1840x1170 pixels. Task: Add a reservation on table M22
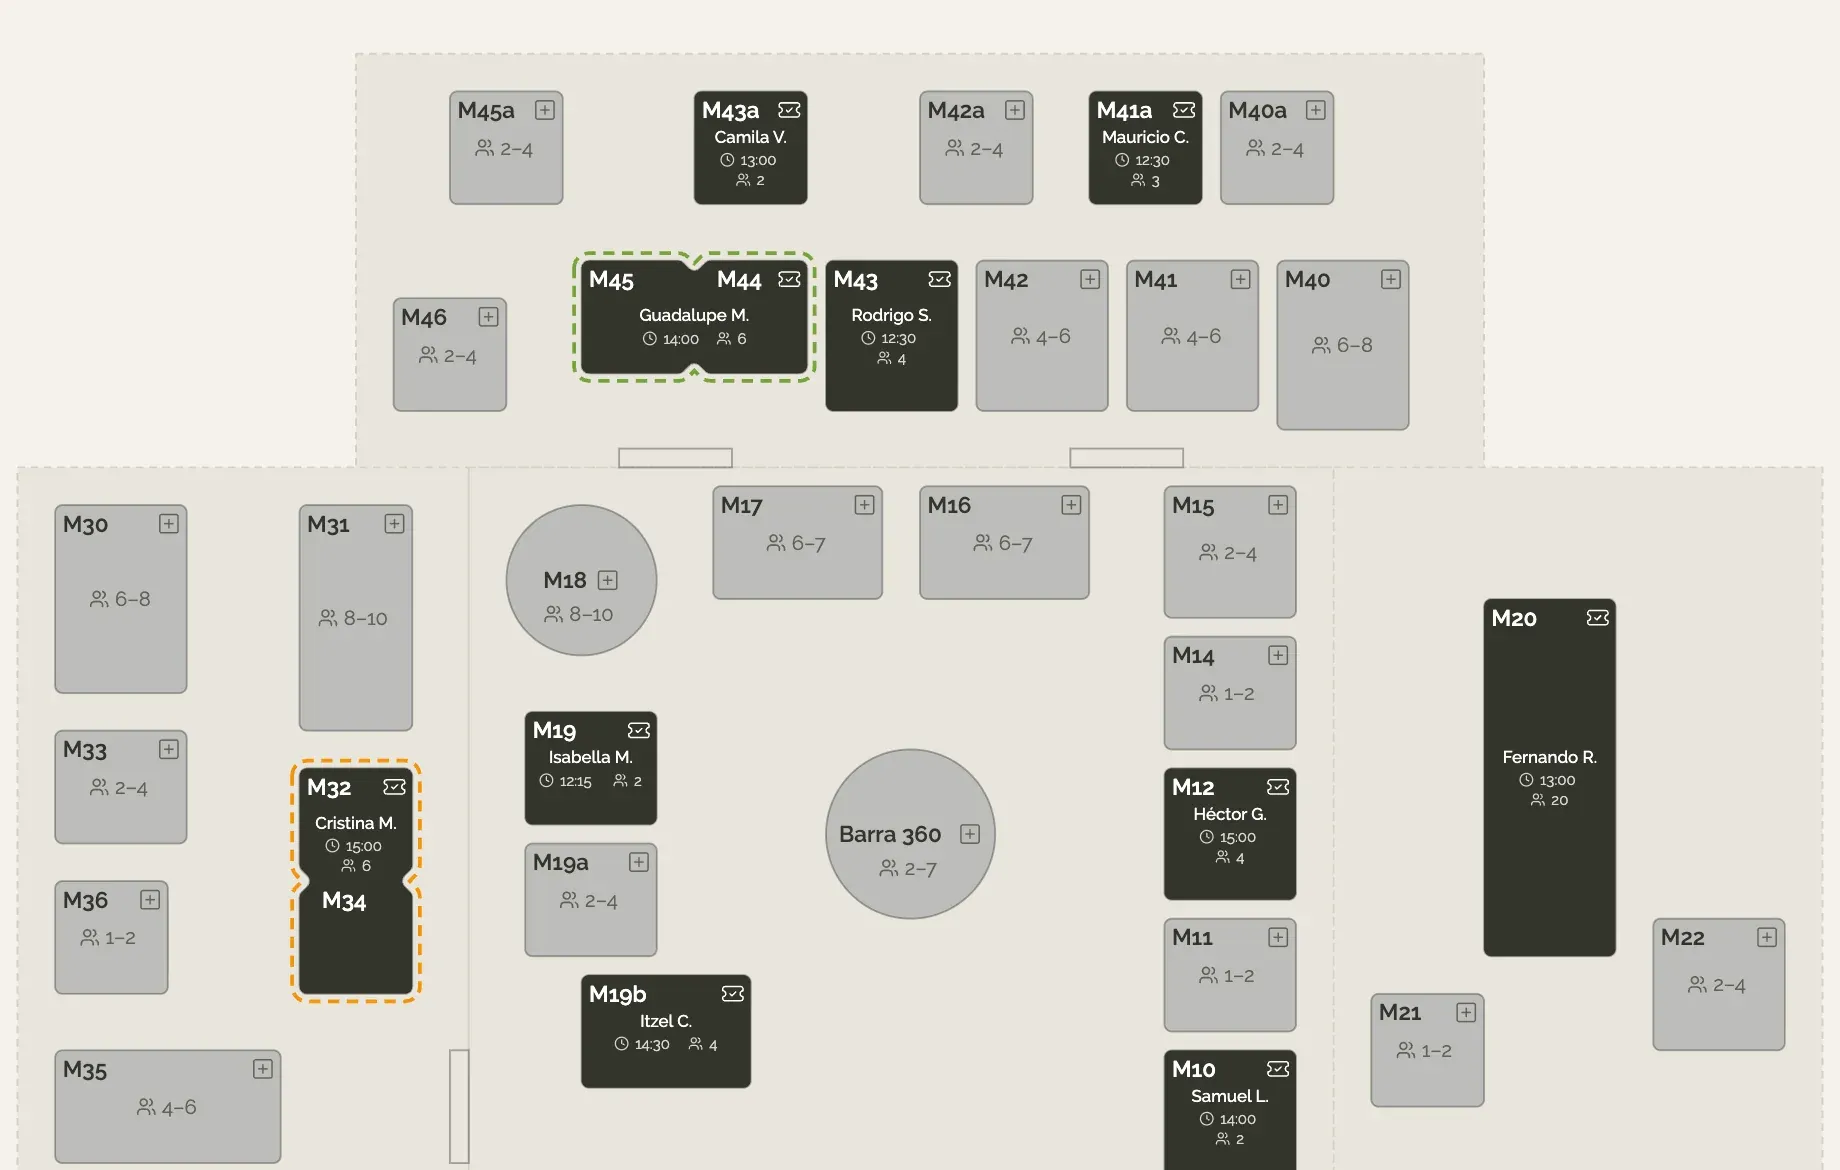[x=1767, y=937]
